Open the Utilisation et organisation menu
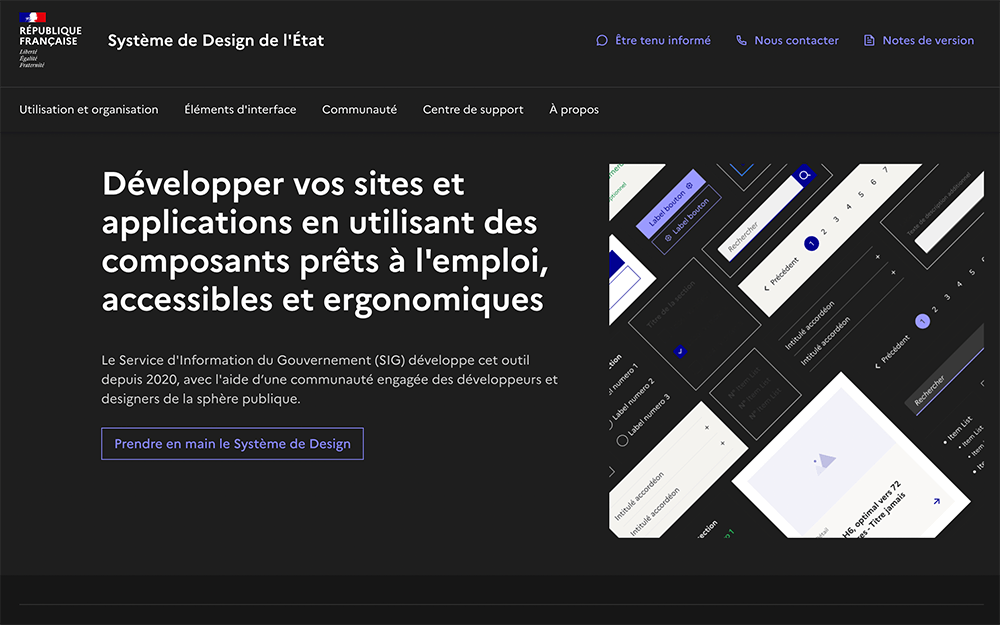Screen dimensions: 1000x625 tap(89, 110)
